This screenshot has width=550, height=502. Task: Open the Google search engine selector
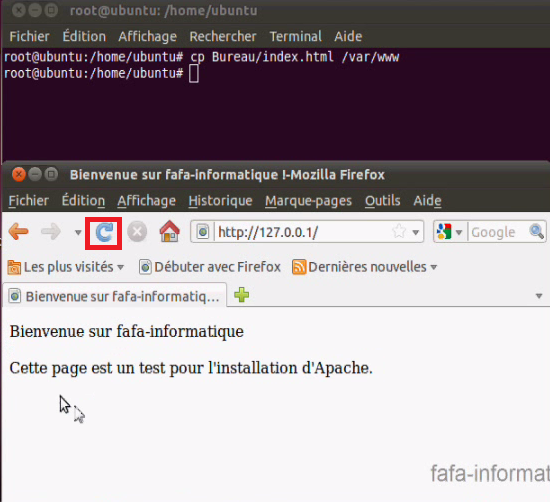tap(449, 232)
